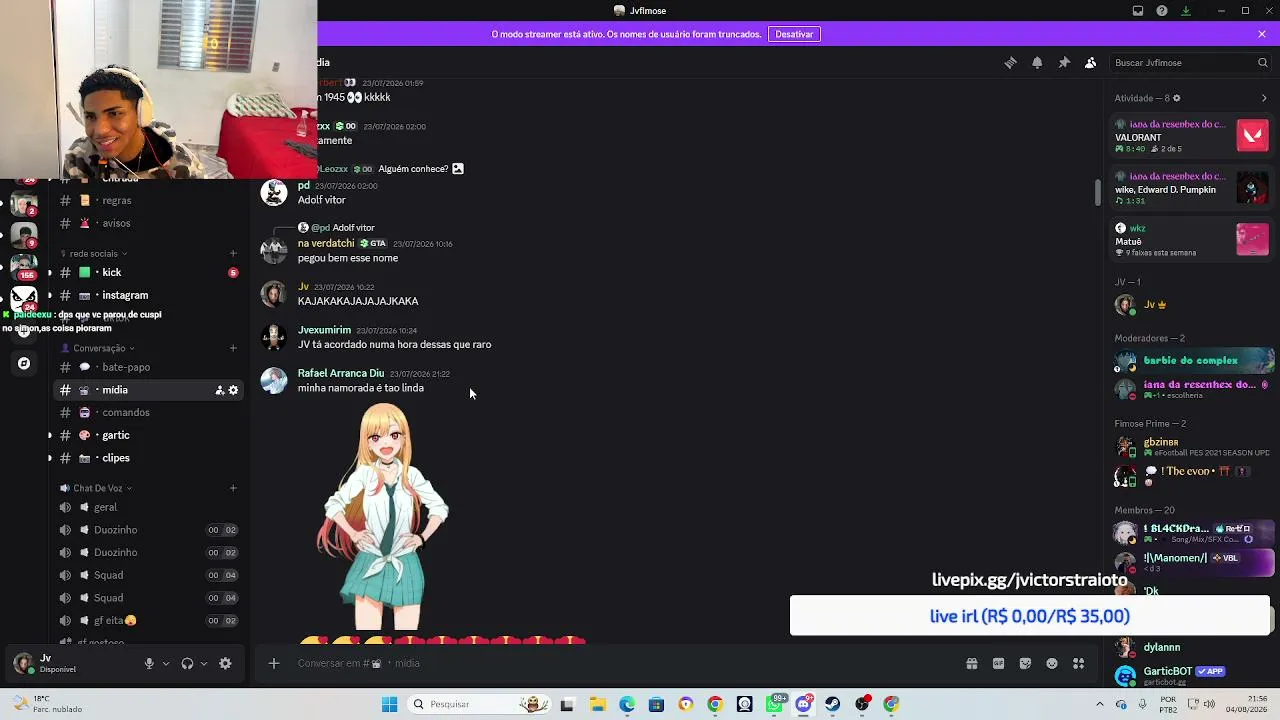This screenshot has width=1280, height=720.
Task: Open the instagram channel
Action: [x=148, y=295]
